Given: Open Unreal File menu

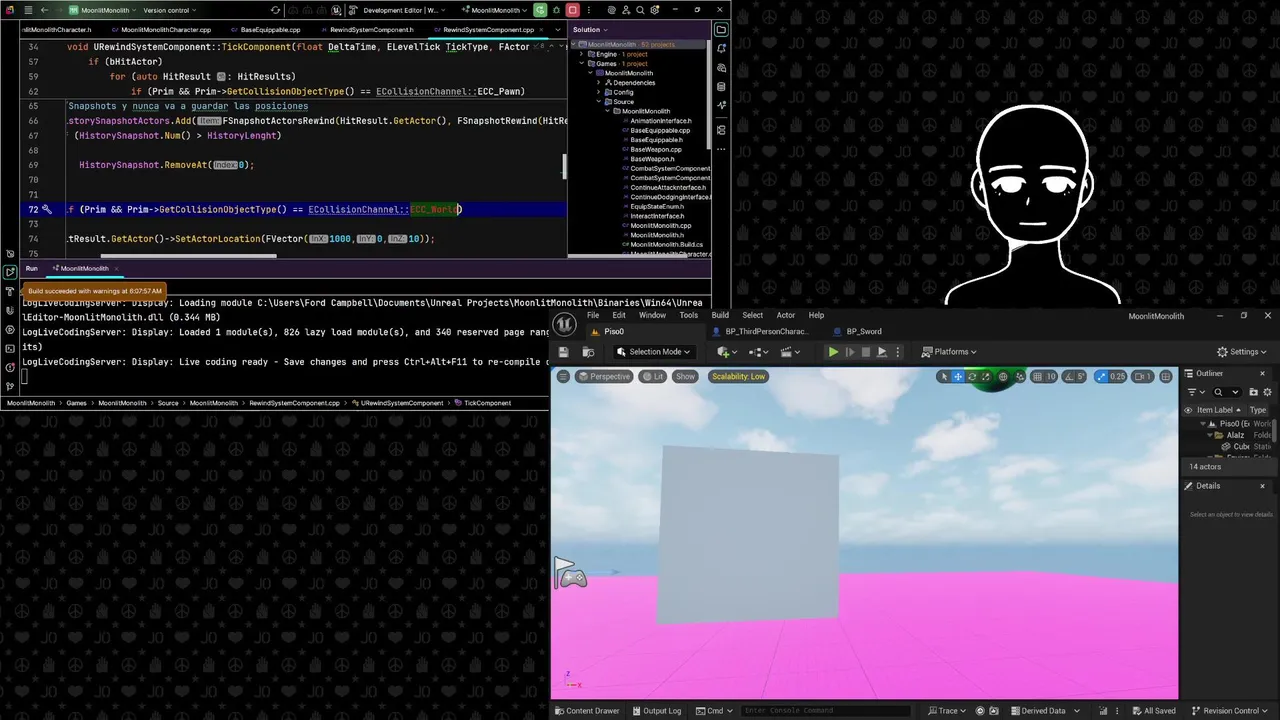Looking at the screenshot, I should click(x=593, y=315).
